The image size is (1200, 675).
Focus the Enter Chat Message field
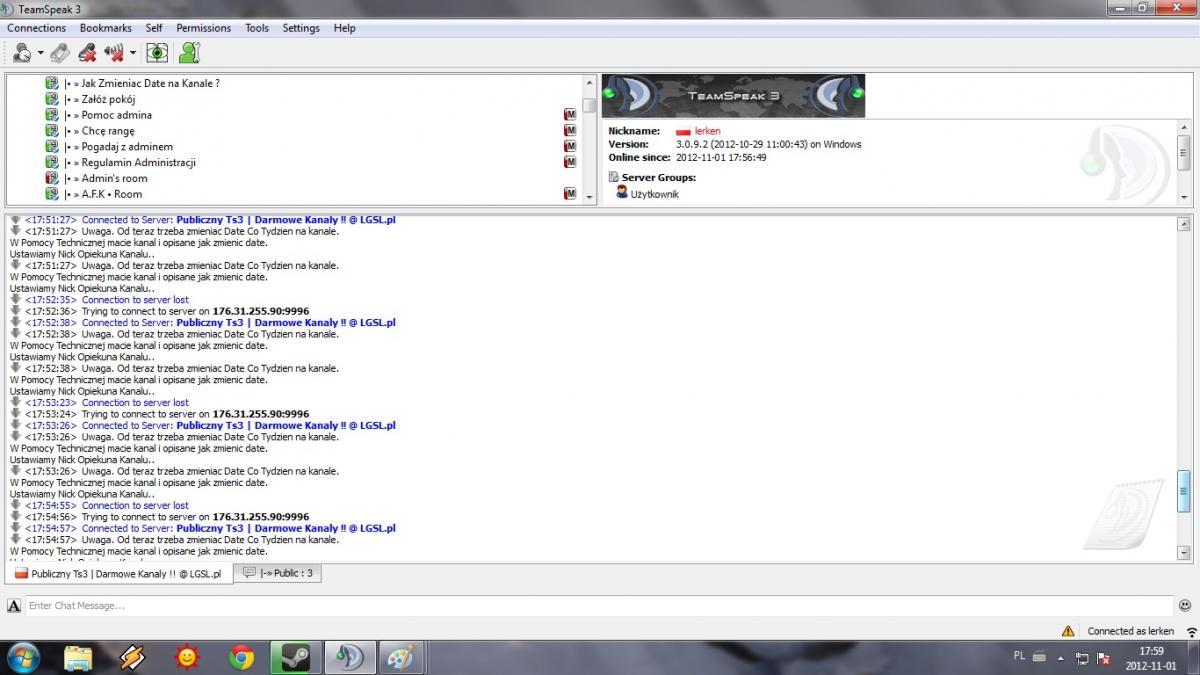pyautogui.click(x=598, y=605)
